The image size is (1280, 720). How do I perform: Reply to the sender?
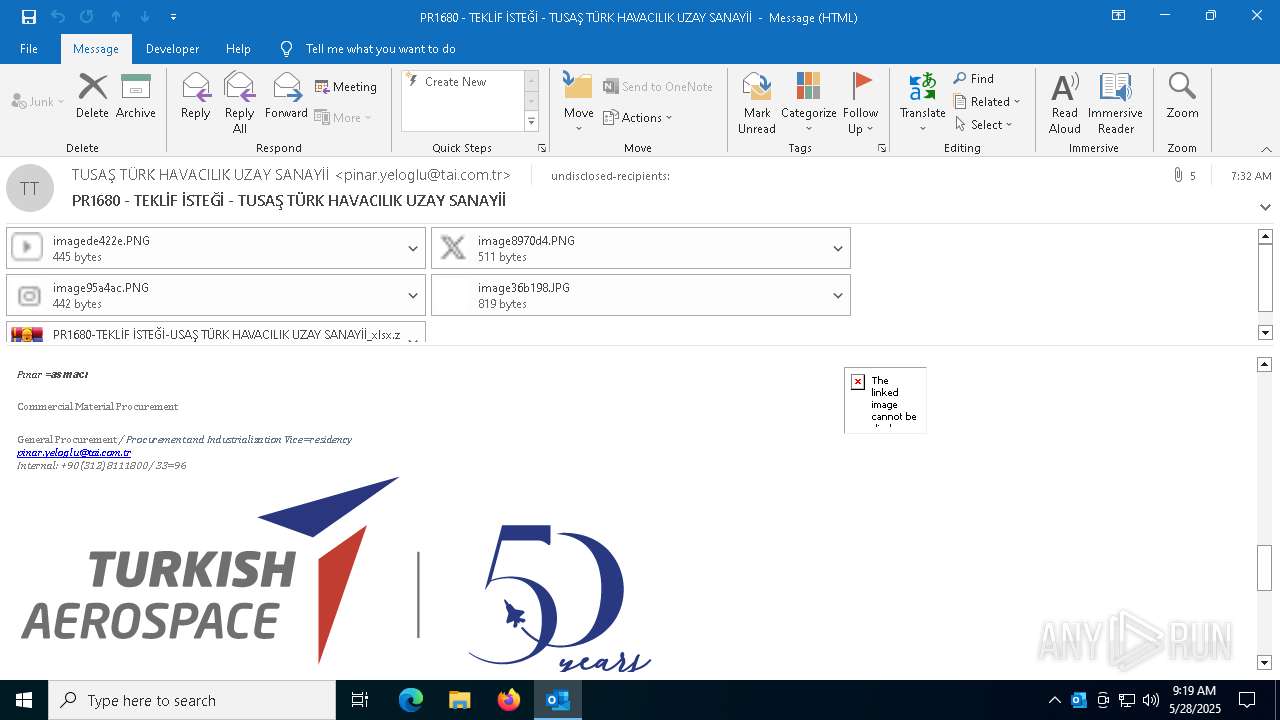tap(196, 96)
